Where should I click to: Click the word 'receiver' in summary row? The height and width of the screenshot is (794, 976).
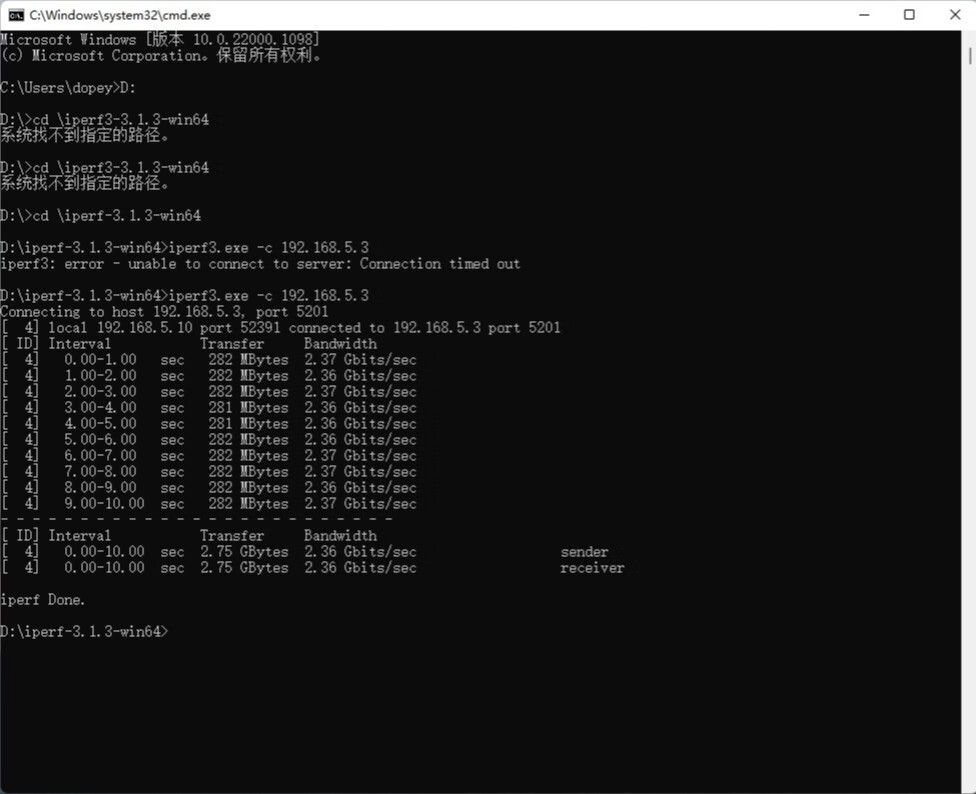point(592,568)
